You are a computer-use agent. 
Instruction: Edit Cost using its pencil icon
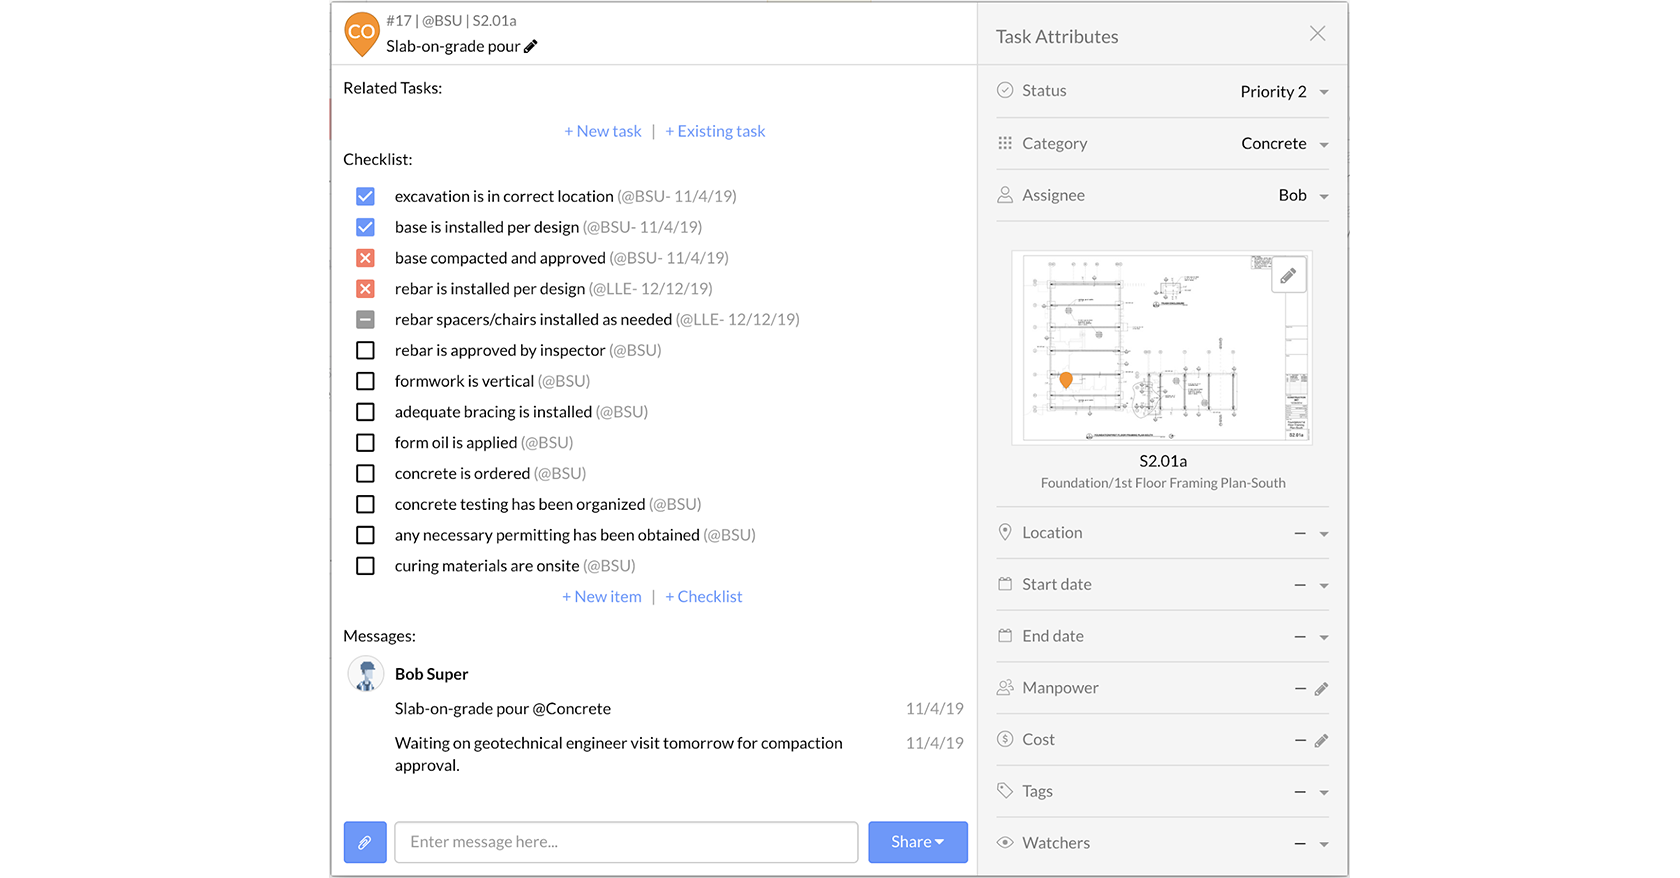[1321, 741]
